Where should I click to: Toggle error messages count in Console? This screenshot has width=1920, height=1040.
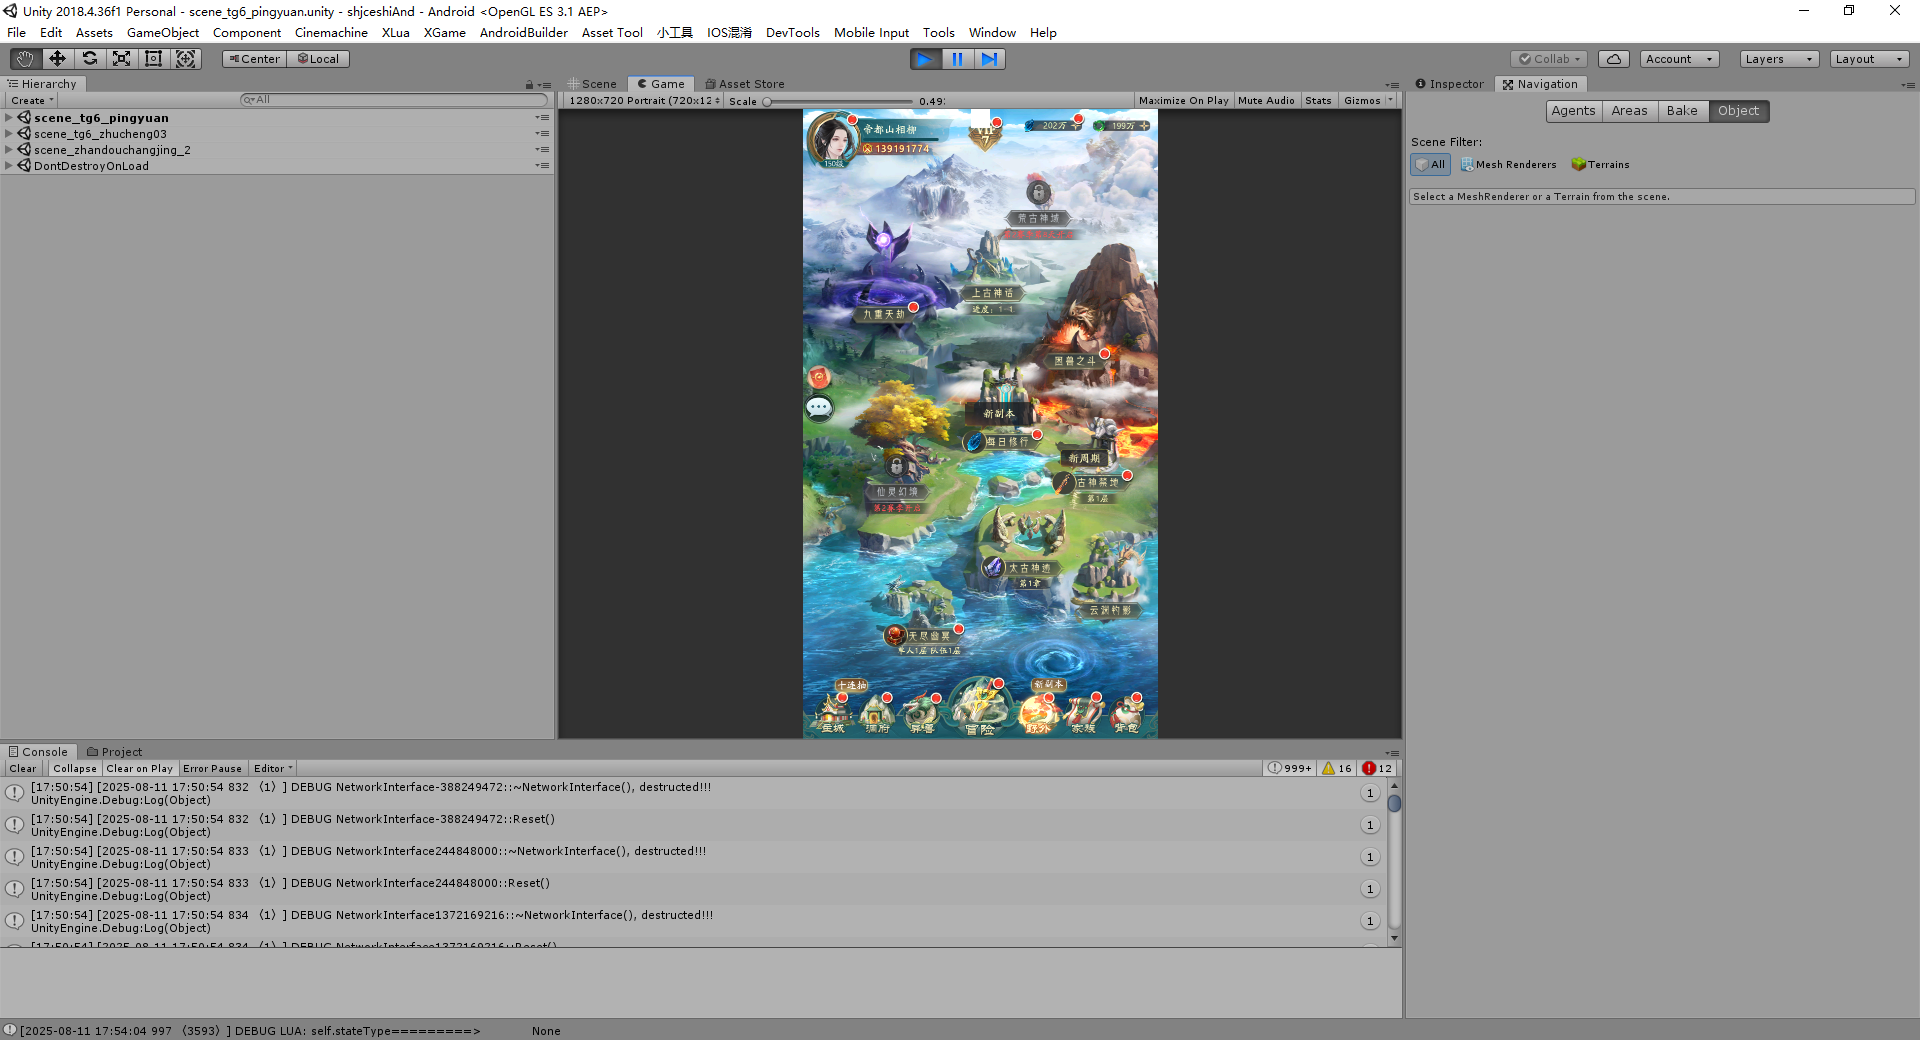pos(1377,768)
